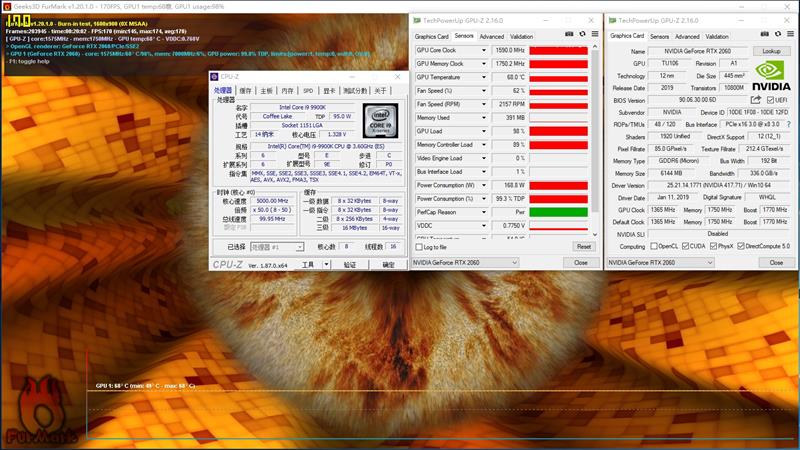The image size is (800, 450).
Task: Open the CPU-Z 内存 tab
Action: click(x=287, y=90)
